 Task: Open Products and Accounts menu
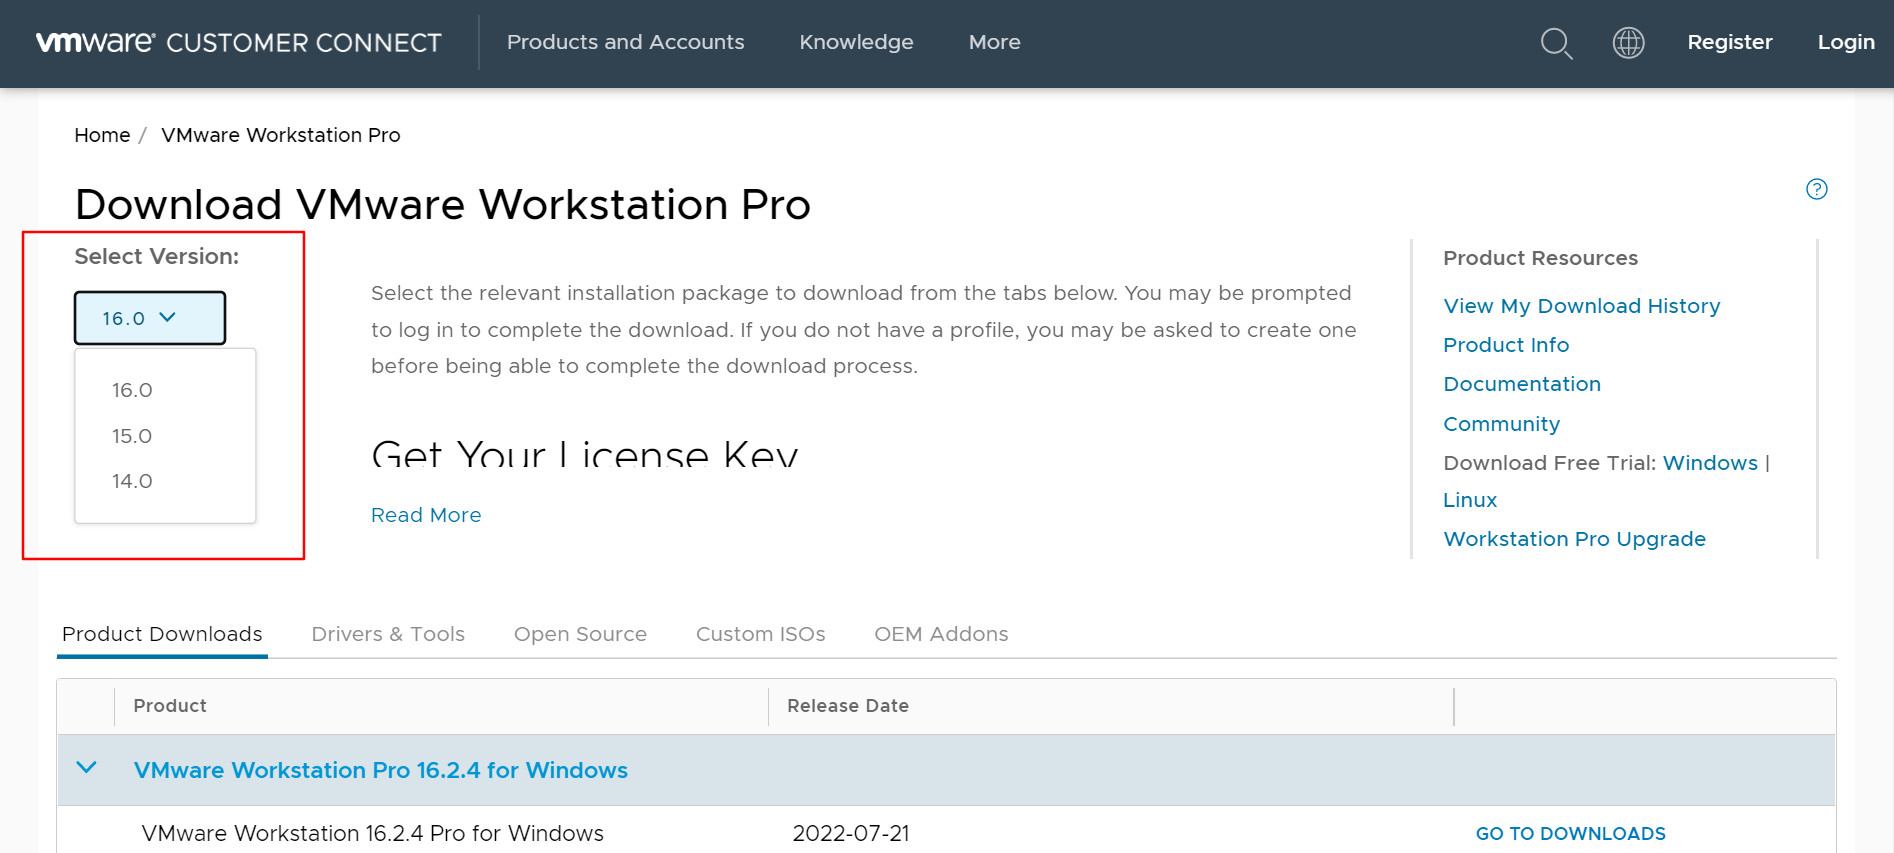click(x=625, y=42)
